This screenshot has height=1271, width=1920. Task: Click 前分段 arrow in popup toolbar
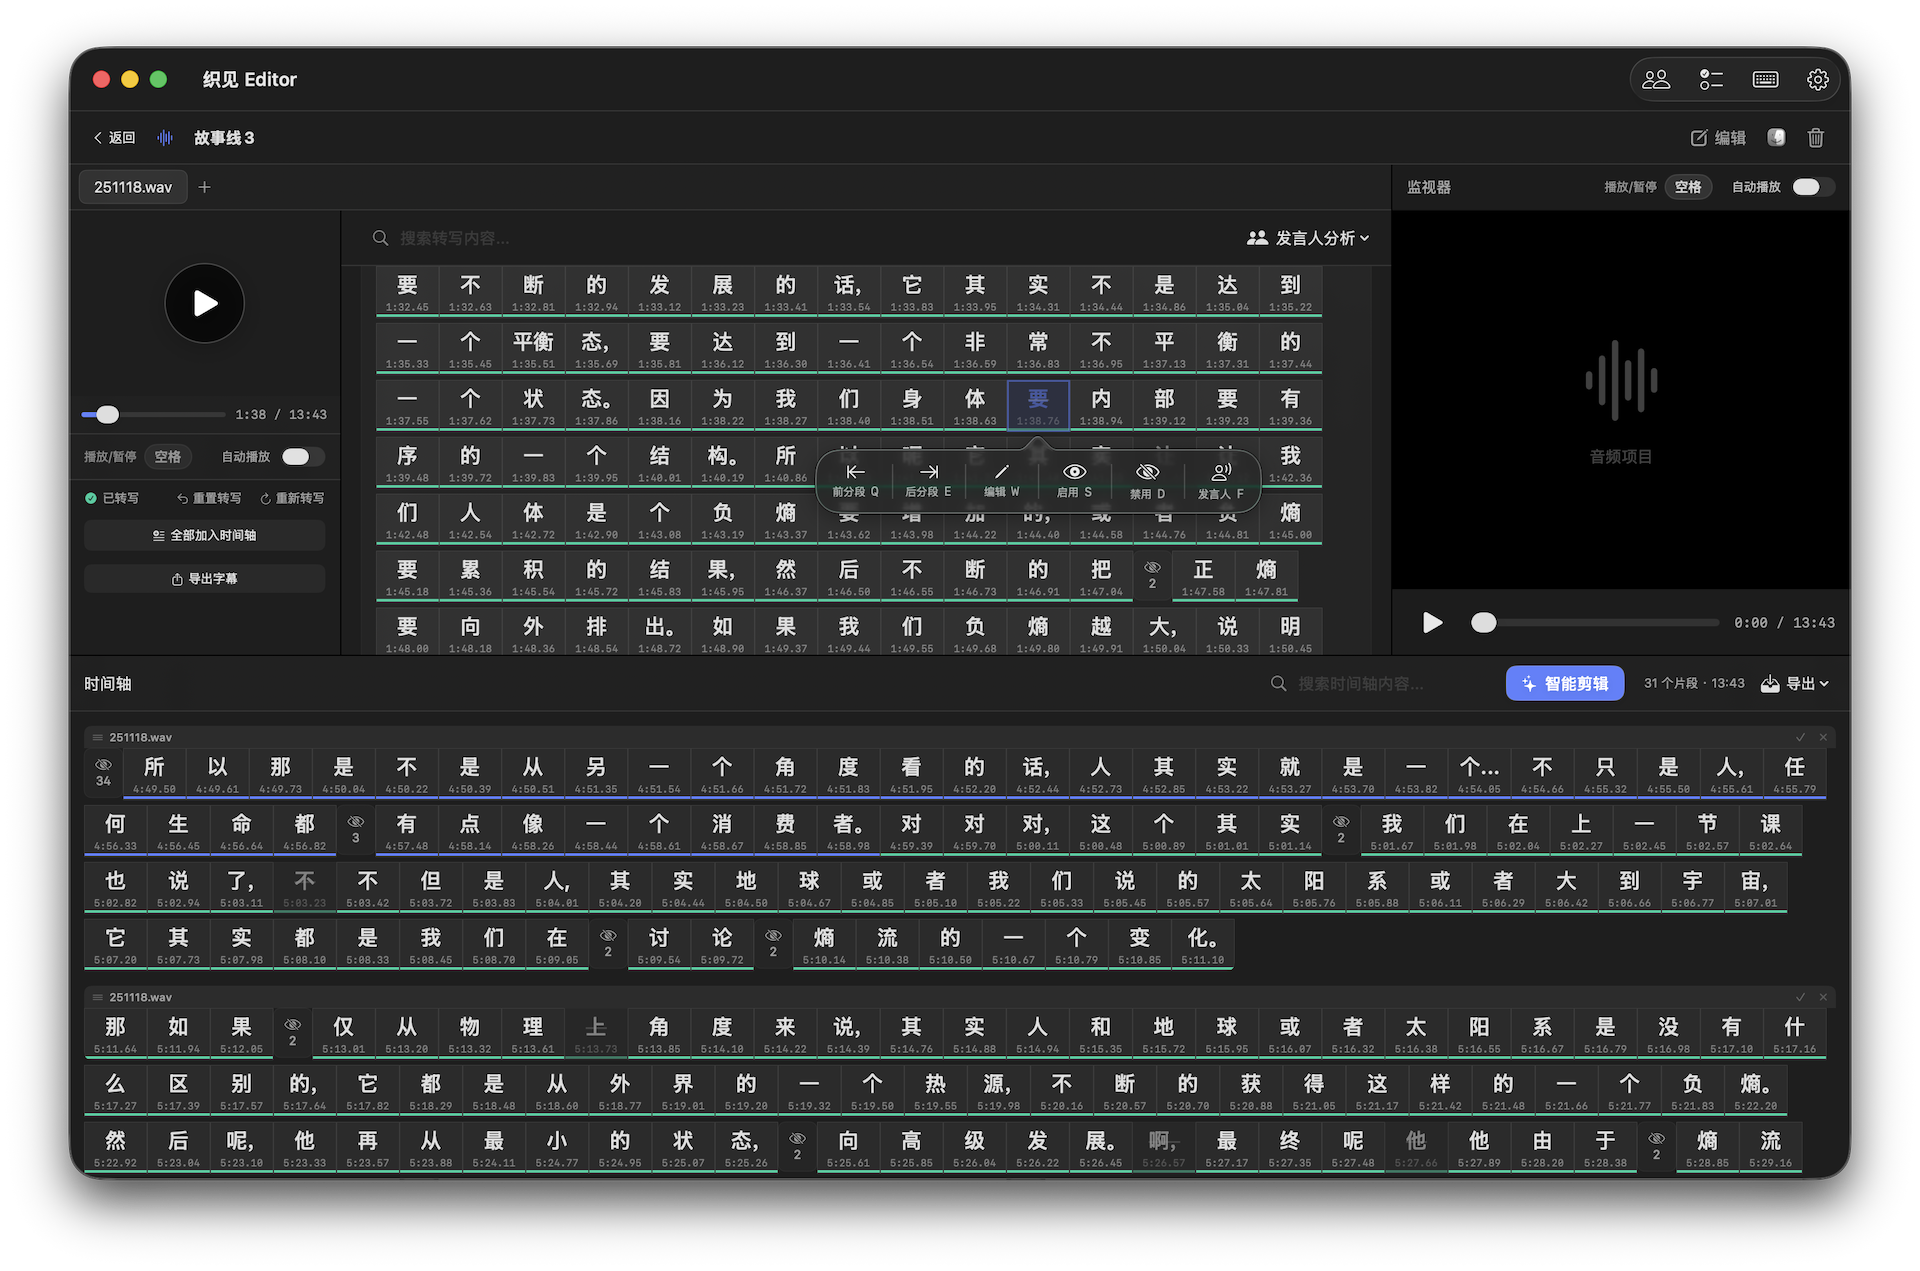click(x=855, y=472)
